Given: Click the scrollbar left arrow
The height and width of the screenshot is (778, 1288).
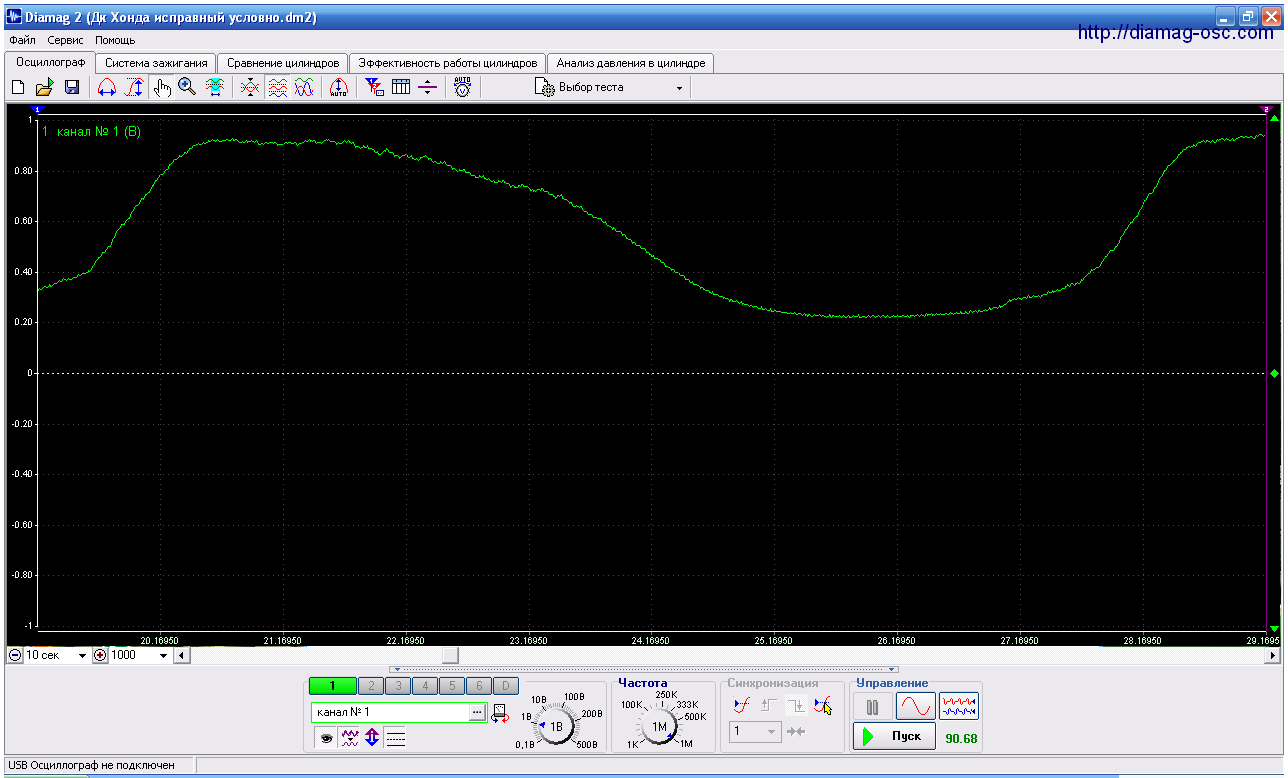Looking at the screenshot, I should click(181, 656).
